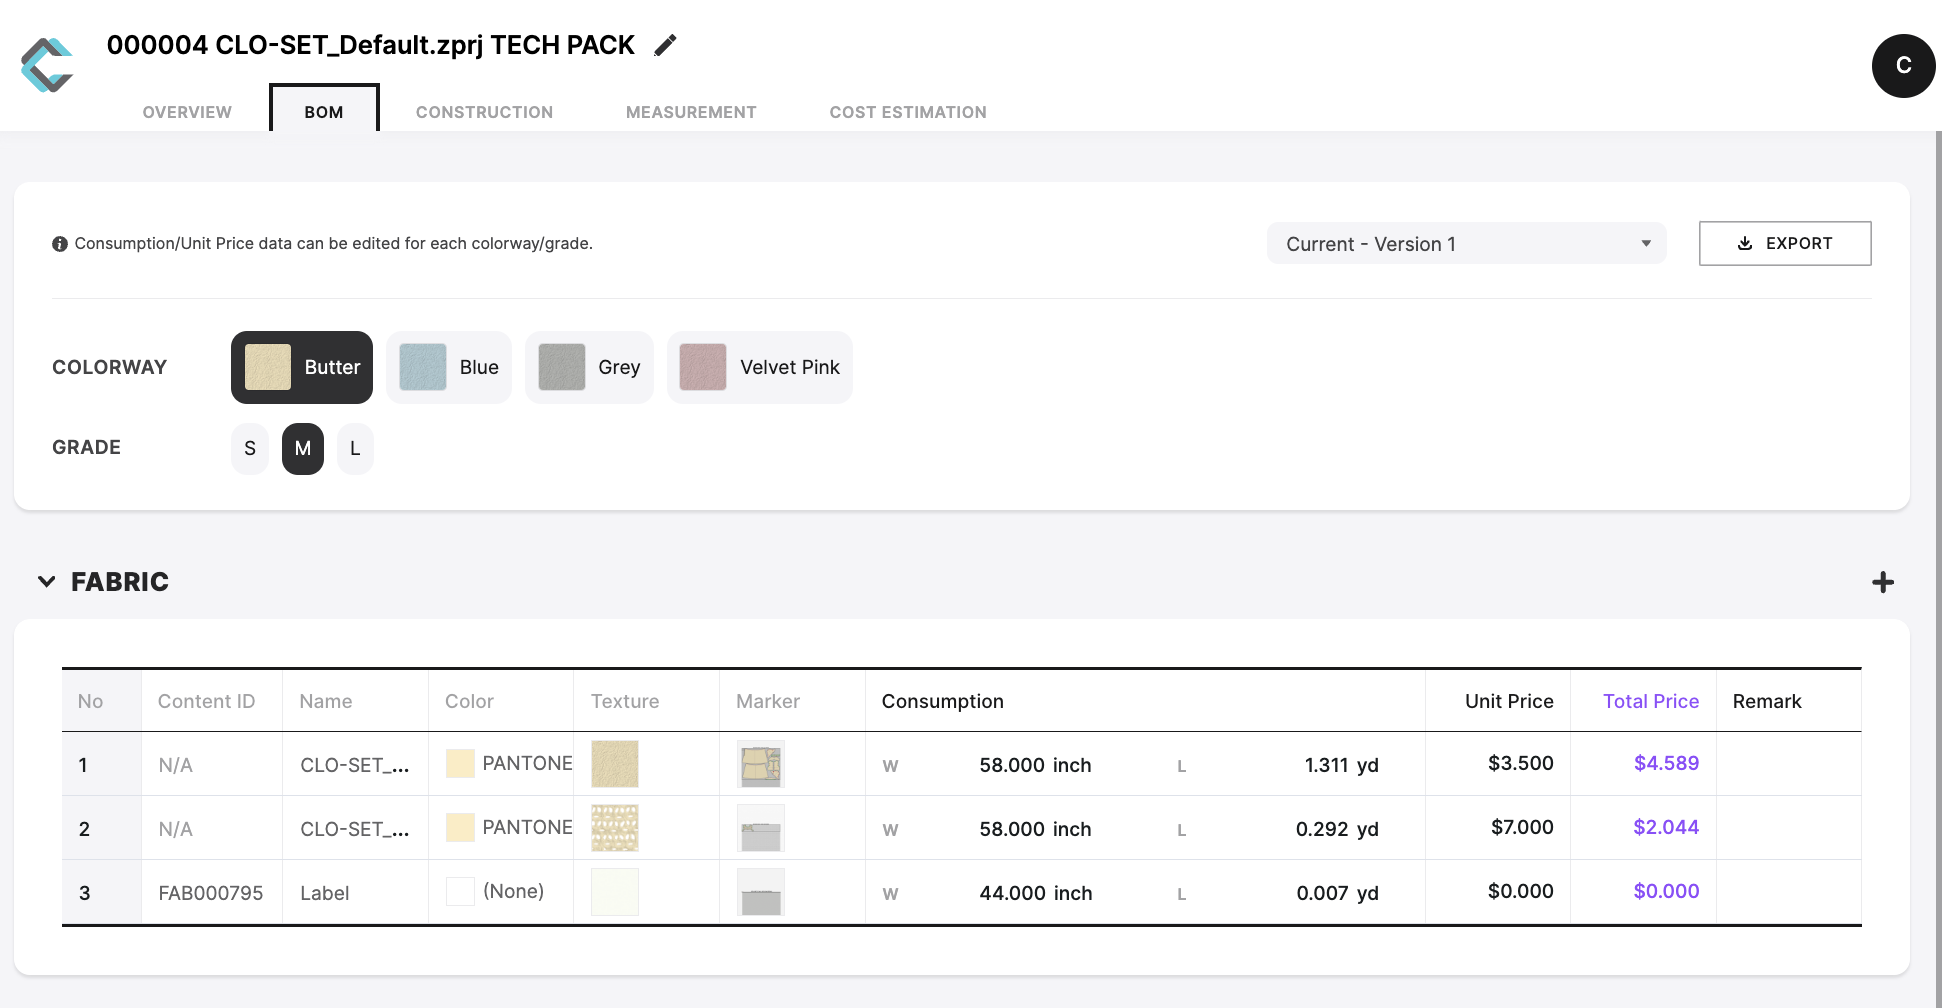Open the texture thumbnail of fabric row 2
Screen dimensions: 1942x1008
click(x=613, y=827)
